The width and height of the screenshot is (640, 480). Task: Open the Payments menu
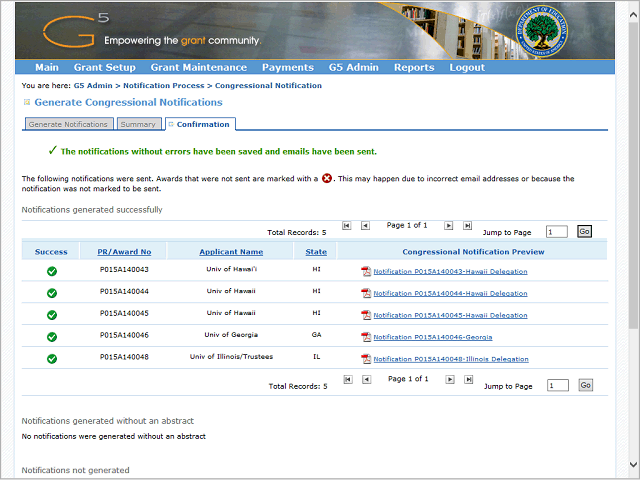(287, 68)
